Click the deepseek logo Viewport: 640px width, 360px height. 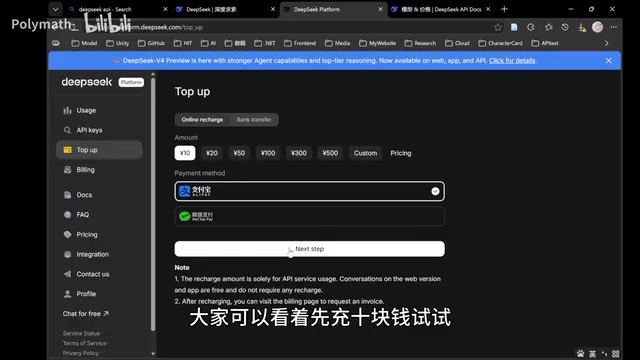pyautogui.click(x=87, y=82)
